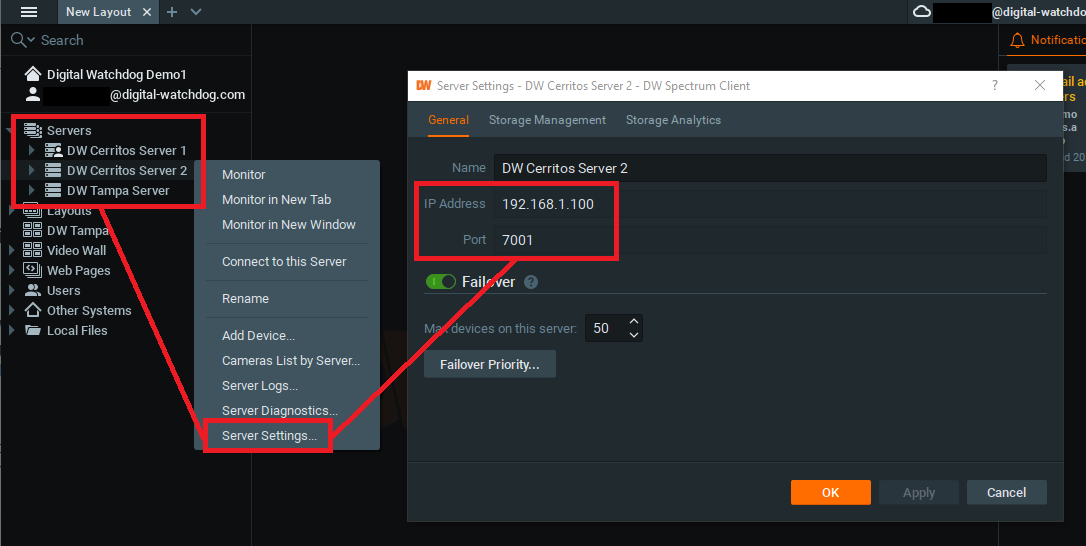Image resolution: width=1086 pixels, height=546 pixels.
Task: Click the Failover Priority button
Action: tap(489, 364)
